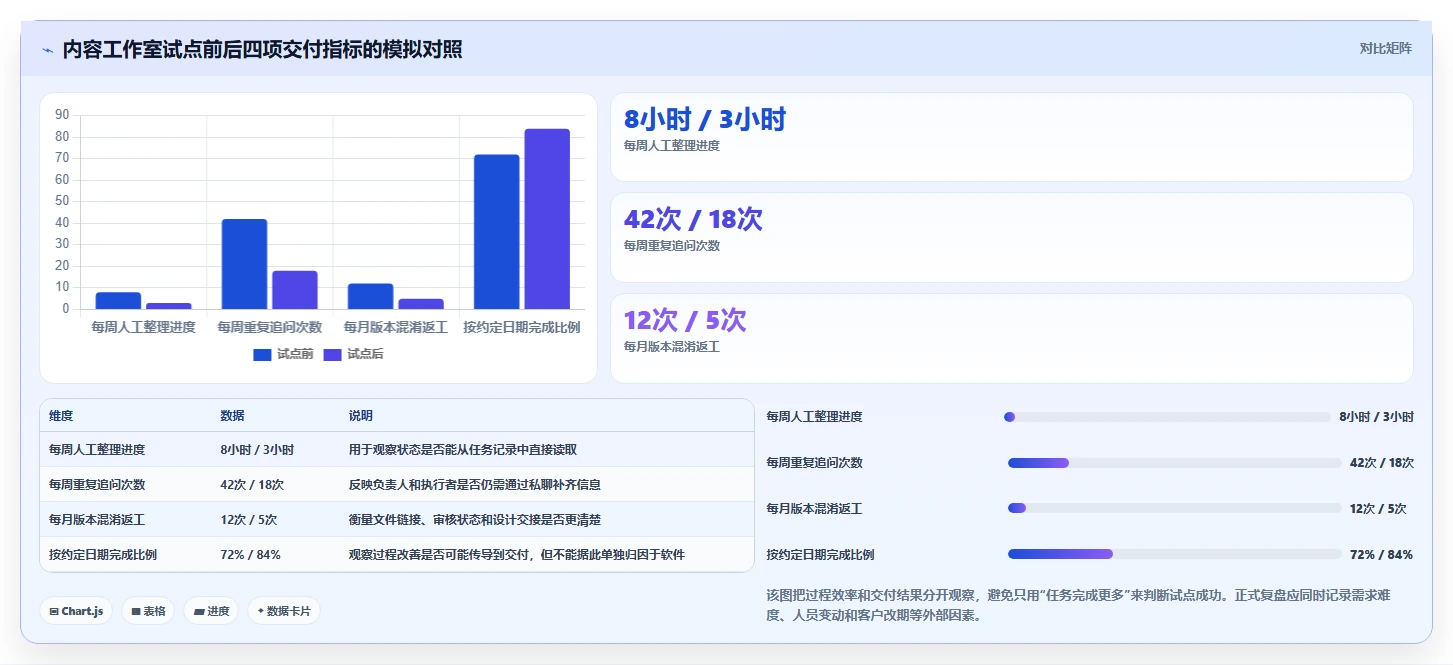Click table cell 12次 / 5次
The height and width of the screenshot is (665, 1453).
(249, 520)
